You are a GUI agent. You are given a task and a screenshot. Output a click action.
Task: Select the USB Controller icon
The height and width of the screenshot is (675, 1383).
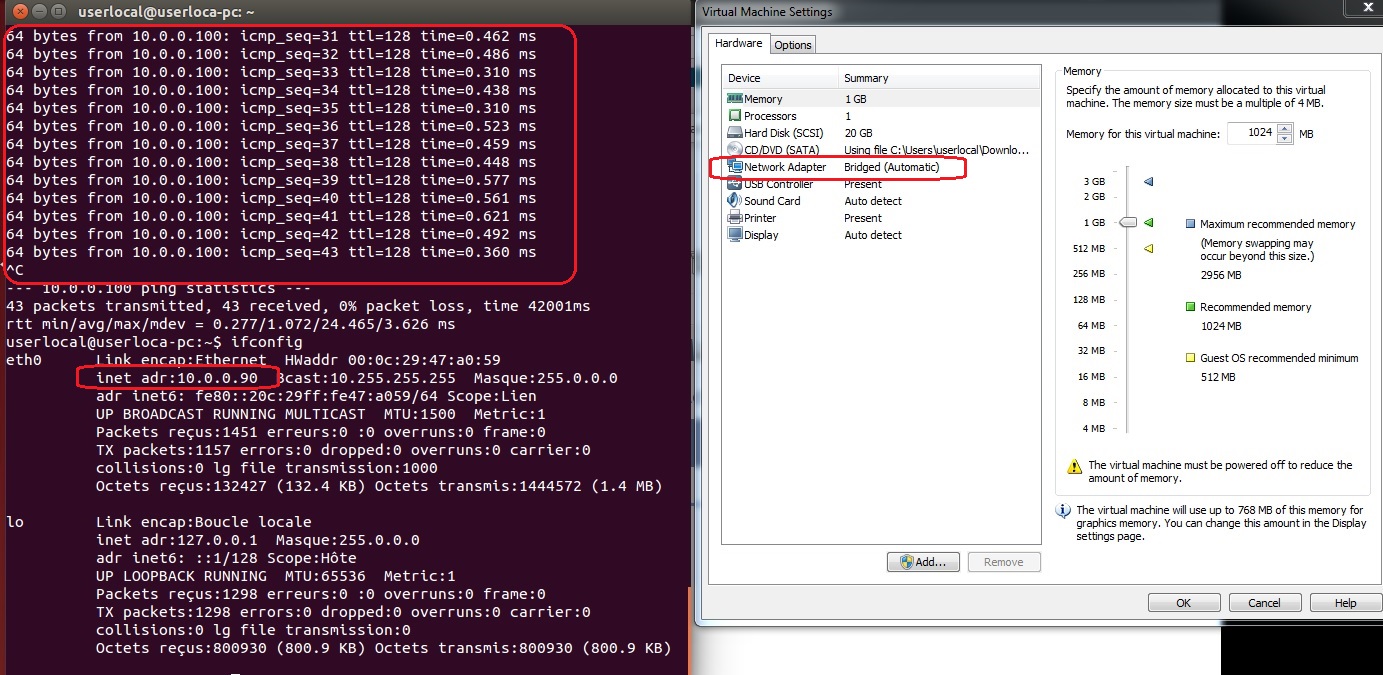pyautogui.click(x=734, y=184)
